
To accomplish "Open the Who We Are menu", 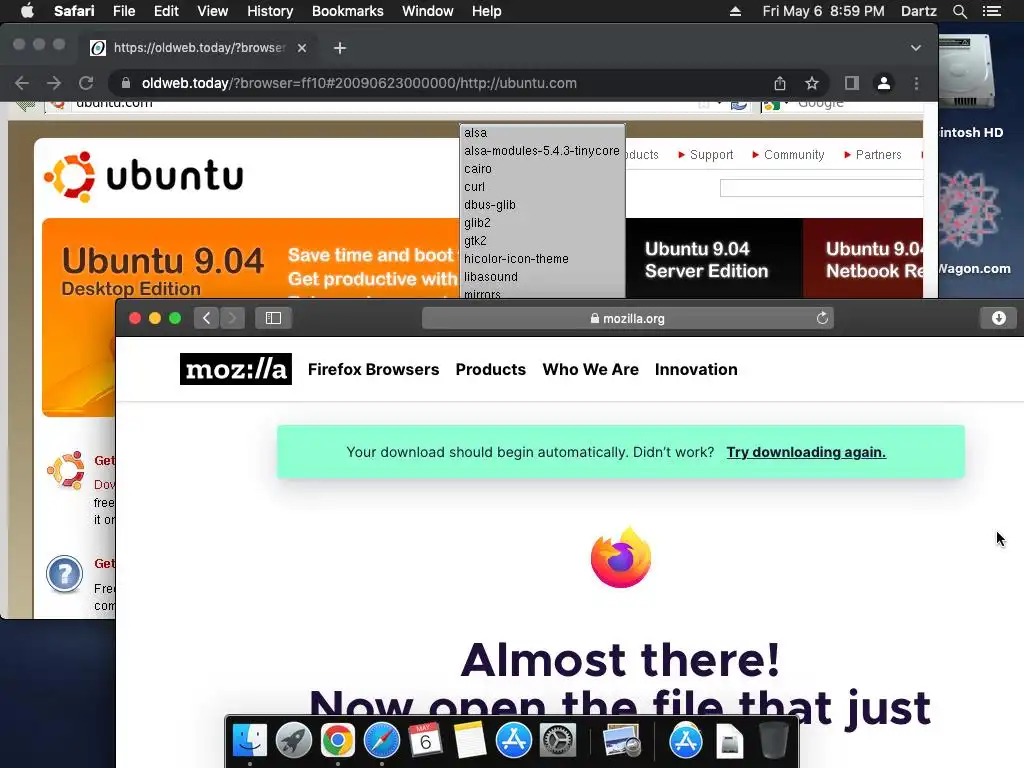I will (590, 369).
